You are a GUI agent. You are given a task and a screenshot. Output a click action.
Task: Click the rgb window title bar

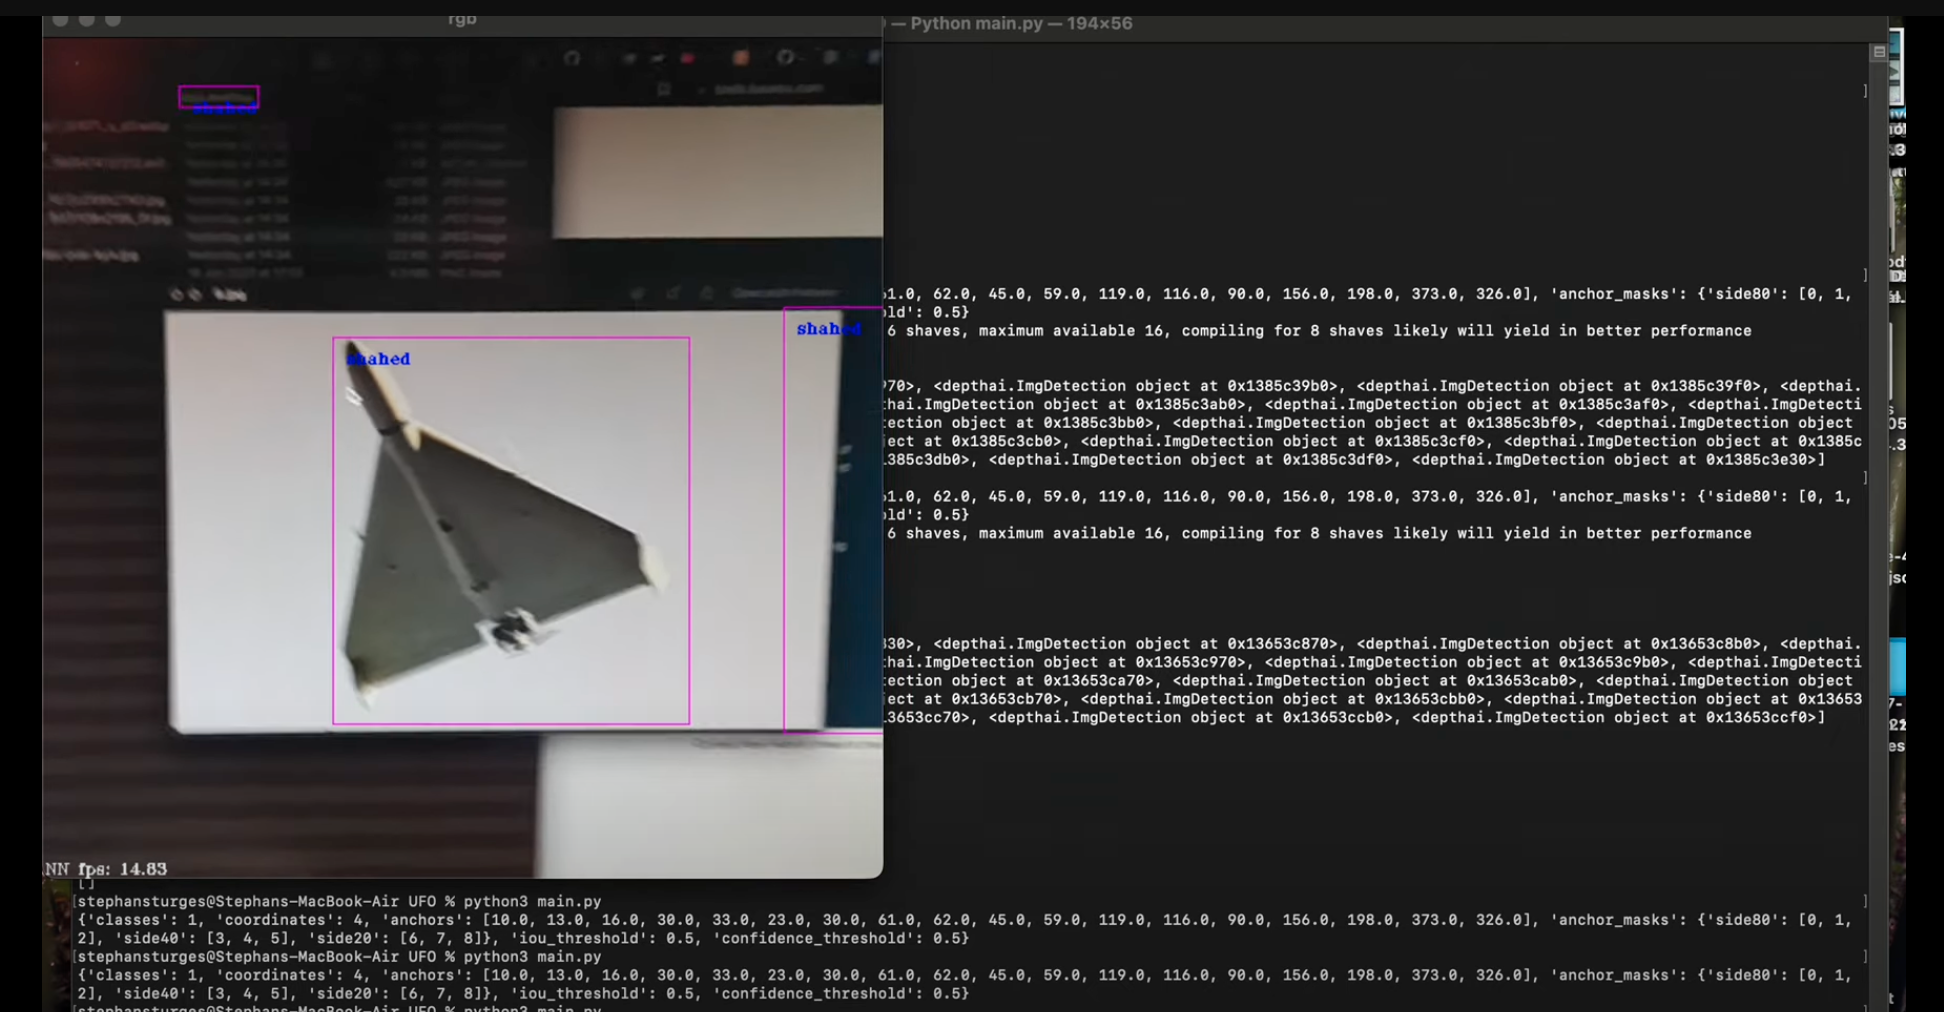463,17
